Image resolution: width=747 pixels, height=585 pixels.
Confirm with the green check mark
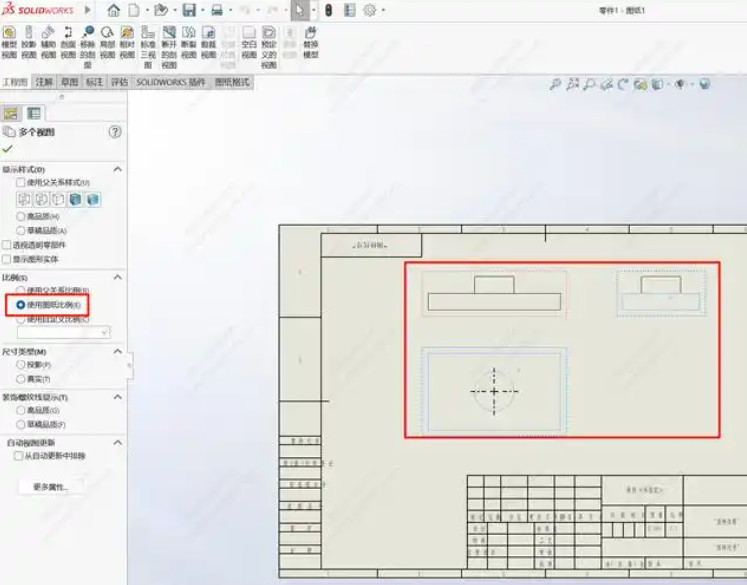[8, 149]
